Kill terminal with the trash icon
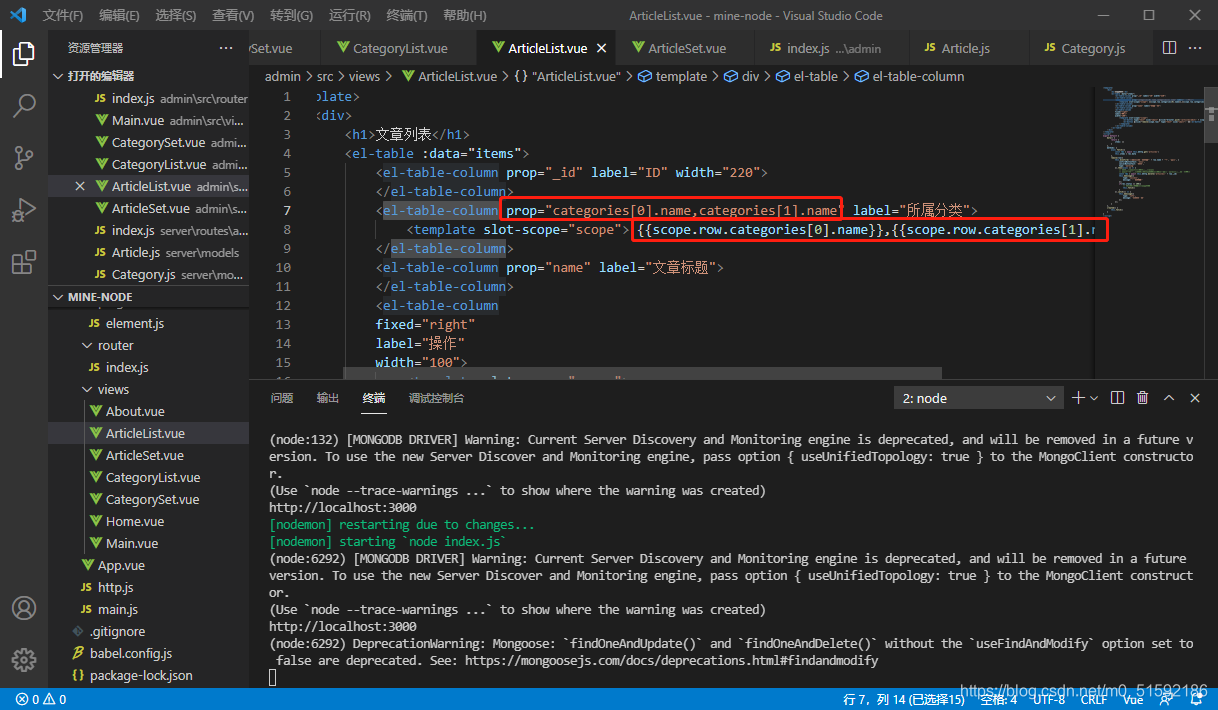1218x710 pixels. click(x=1142, y=398)
